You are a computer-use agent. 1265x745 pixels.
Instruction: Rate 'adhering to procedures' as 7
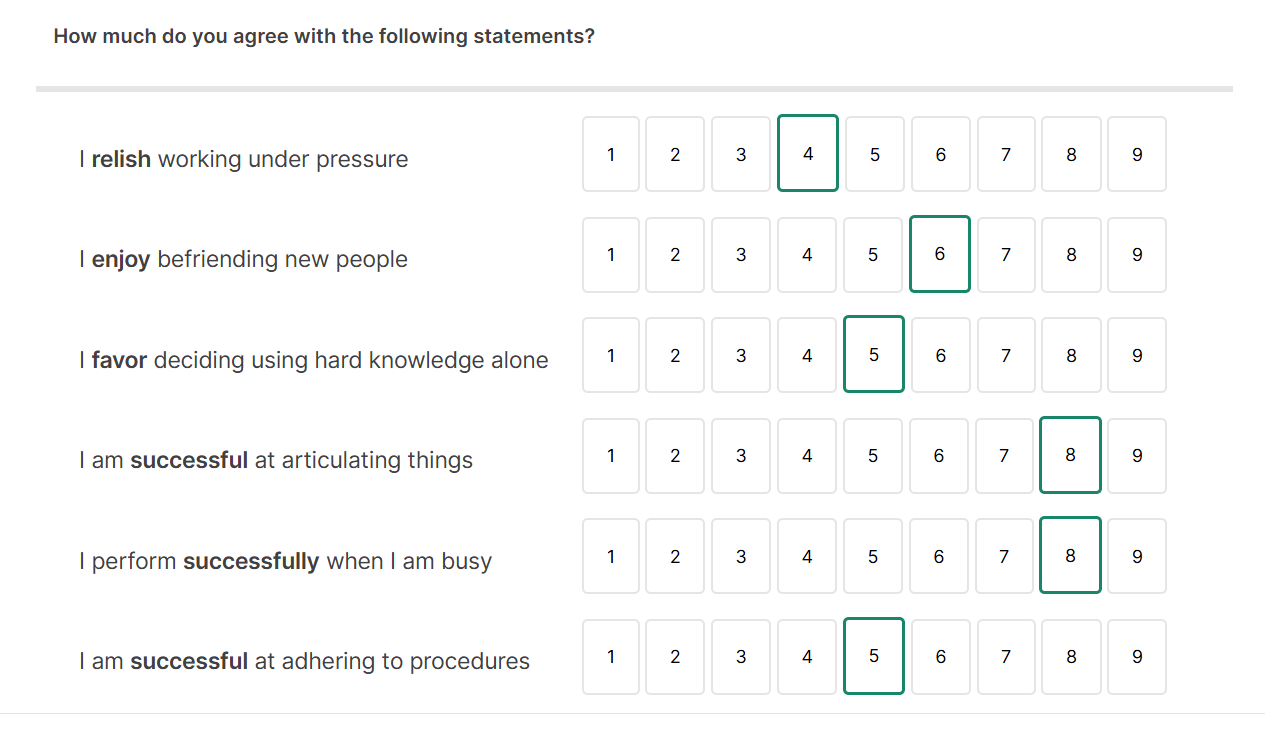[1005, 657]
